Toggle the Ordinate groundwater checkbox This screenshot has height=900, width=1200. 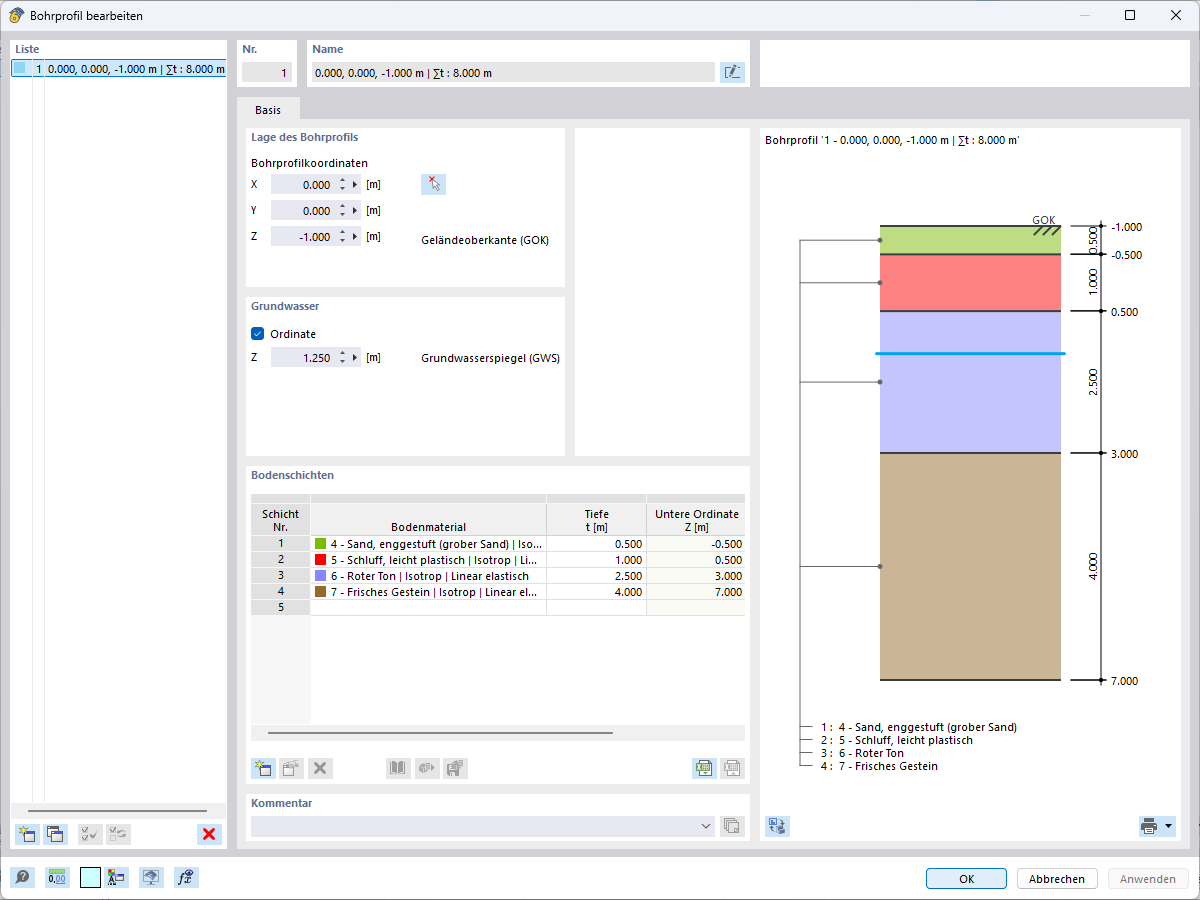(258, 334)
